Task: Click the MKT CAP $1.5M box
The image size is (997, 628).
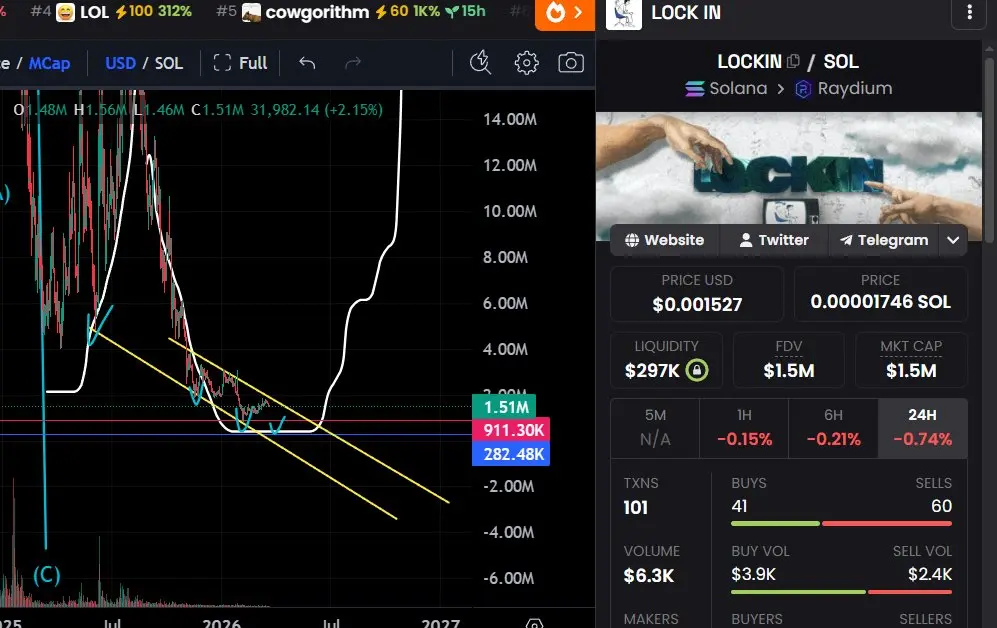Action: tap(911, 360)
